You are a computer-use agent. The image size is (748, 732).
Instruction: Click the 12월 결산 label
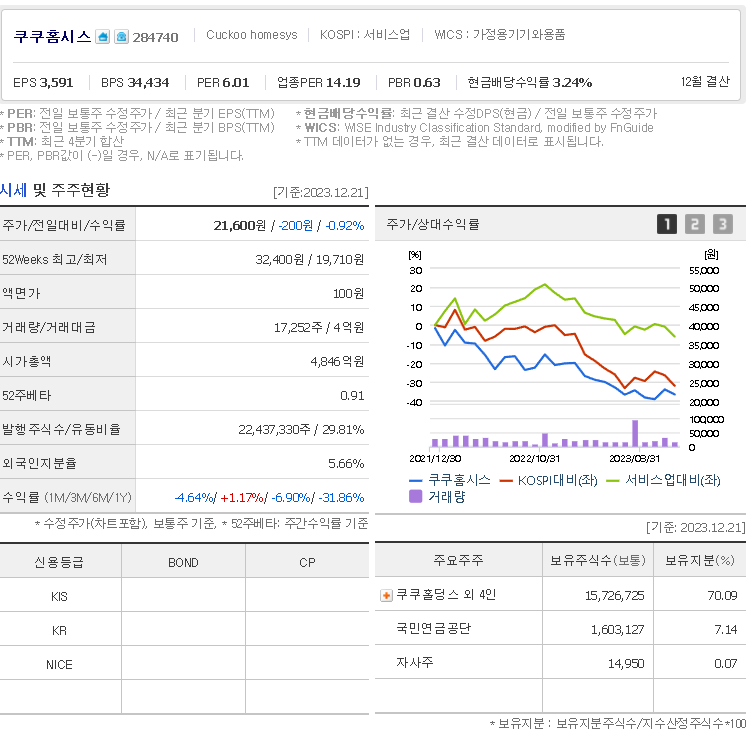(705, 82)
